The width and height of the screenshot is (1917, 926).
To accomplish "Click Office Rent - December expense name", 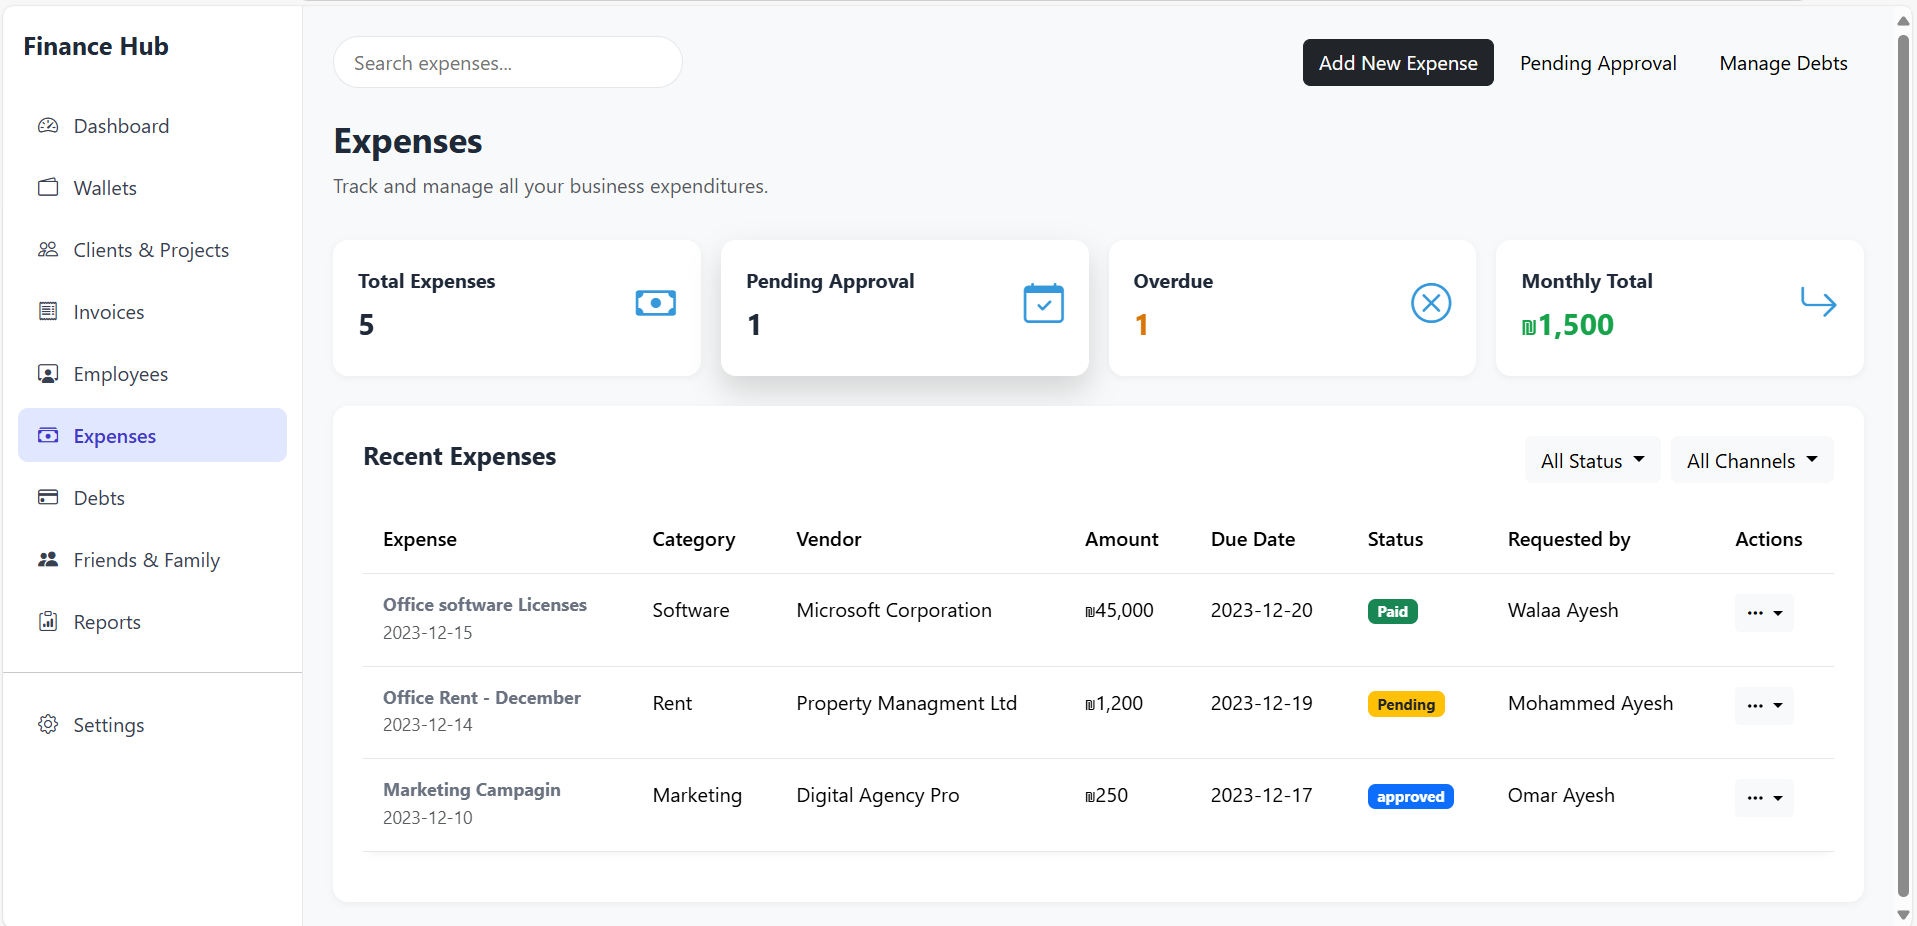I will (482, 698).
